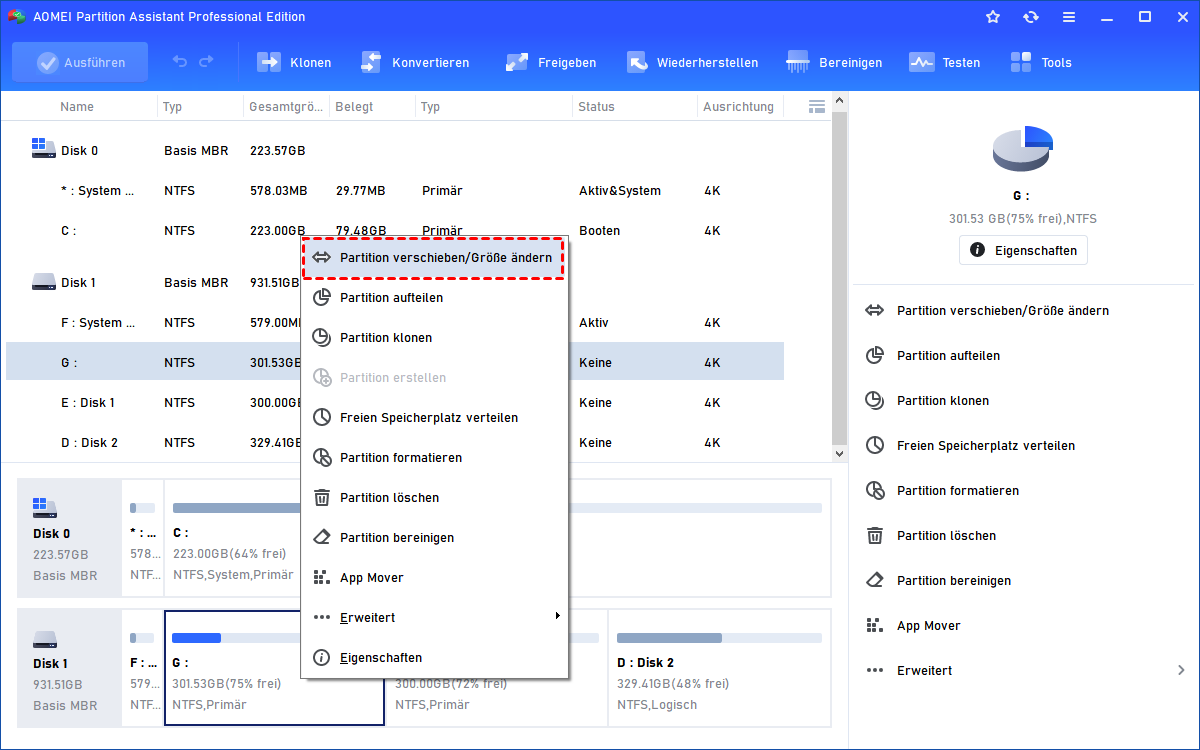Viewport: 1200px width, 750px height.
Task: Click the partition list scrollbar up arrow
Action: [x=840, y=100]
